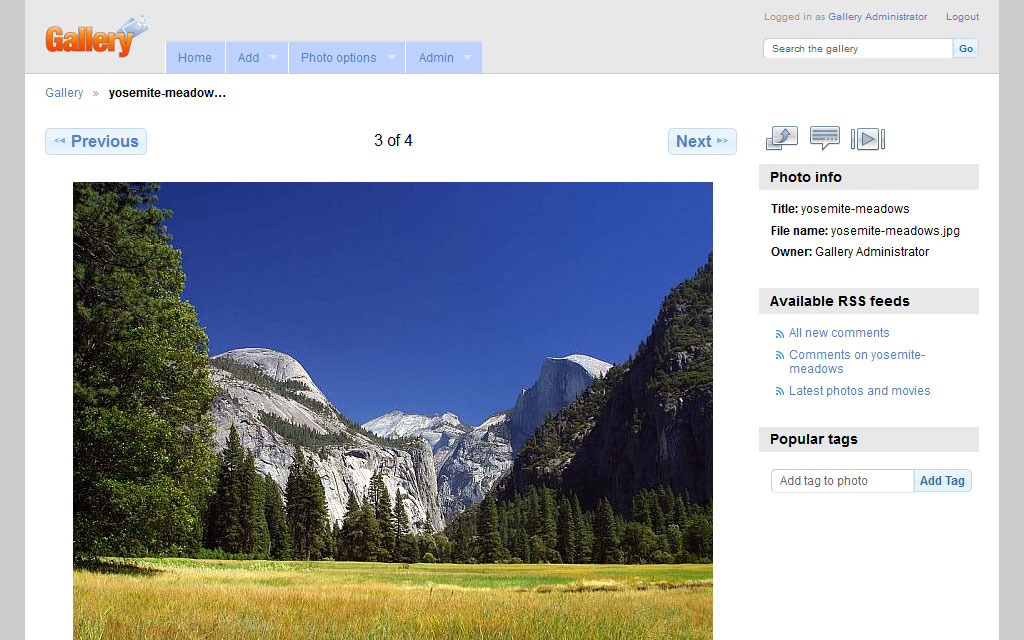
Task: Focus the Search the gallery field
Action: [857, 49]
